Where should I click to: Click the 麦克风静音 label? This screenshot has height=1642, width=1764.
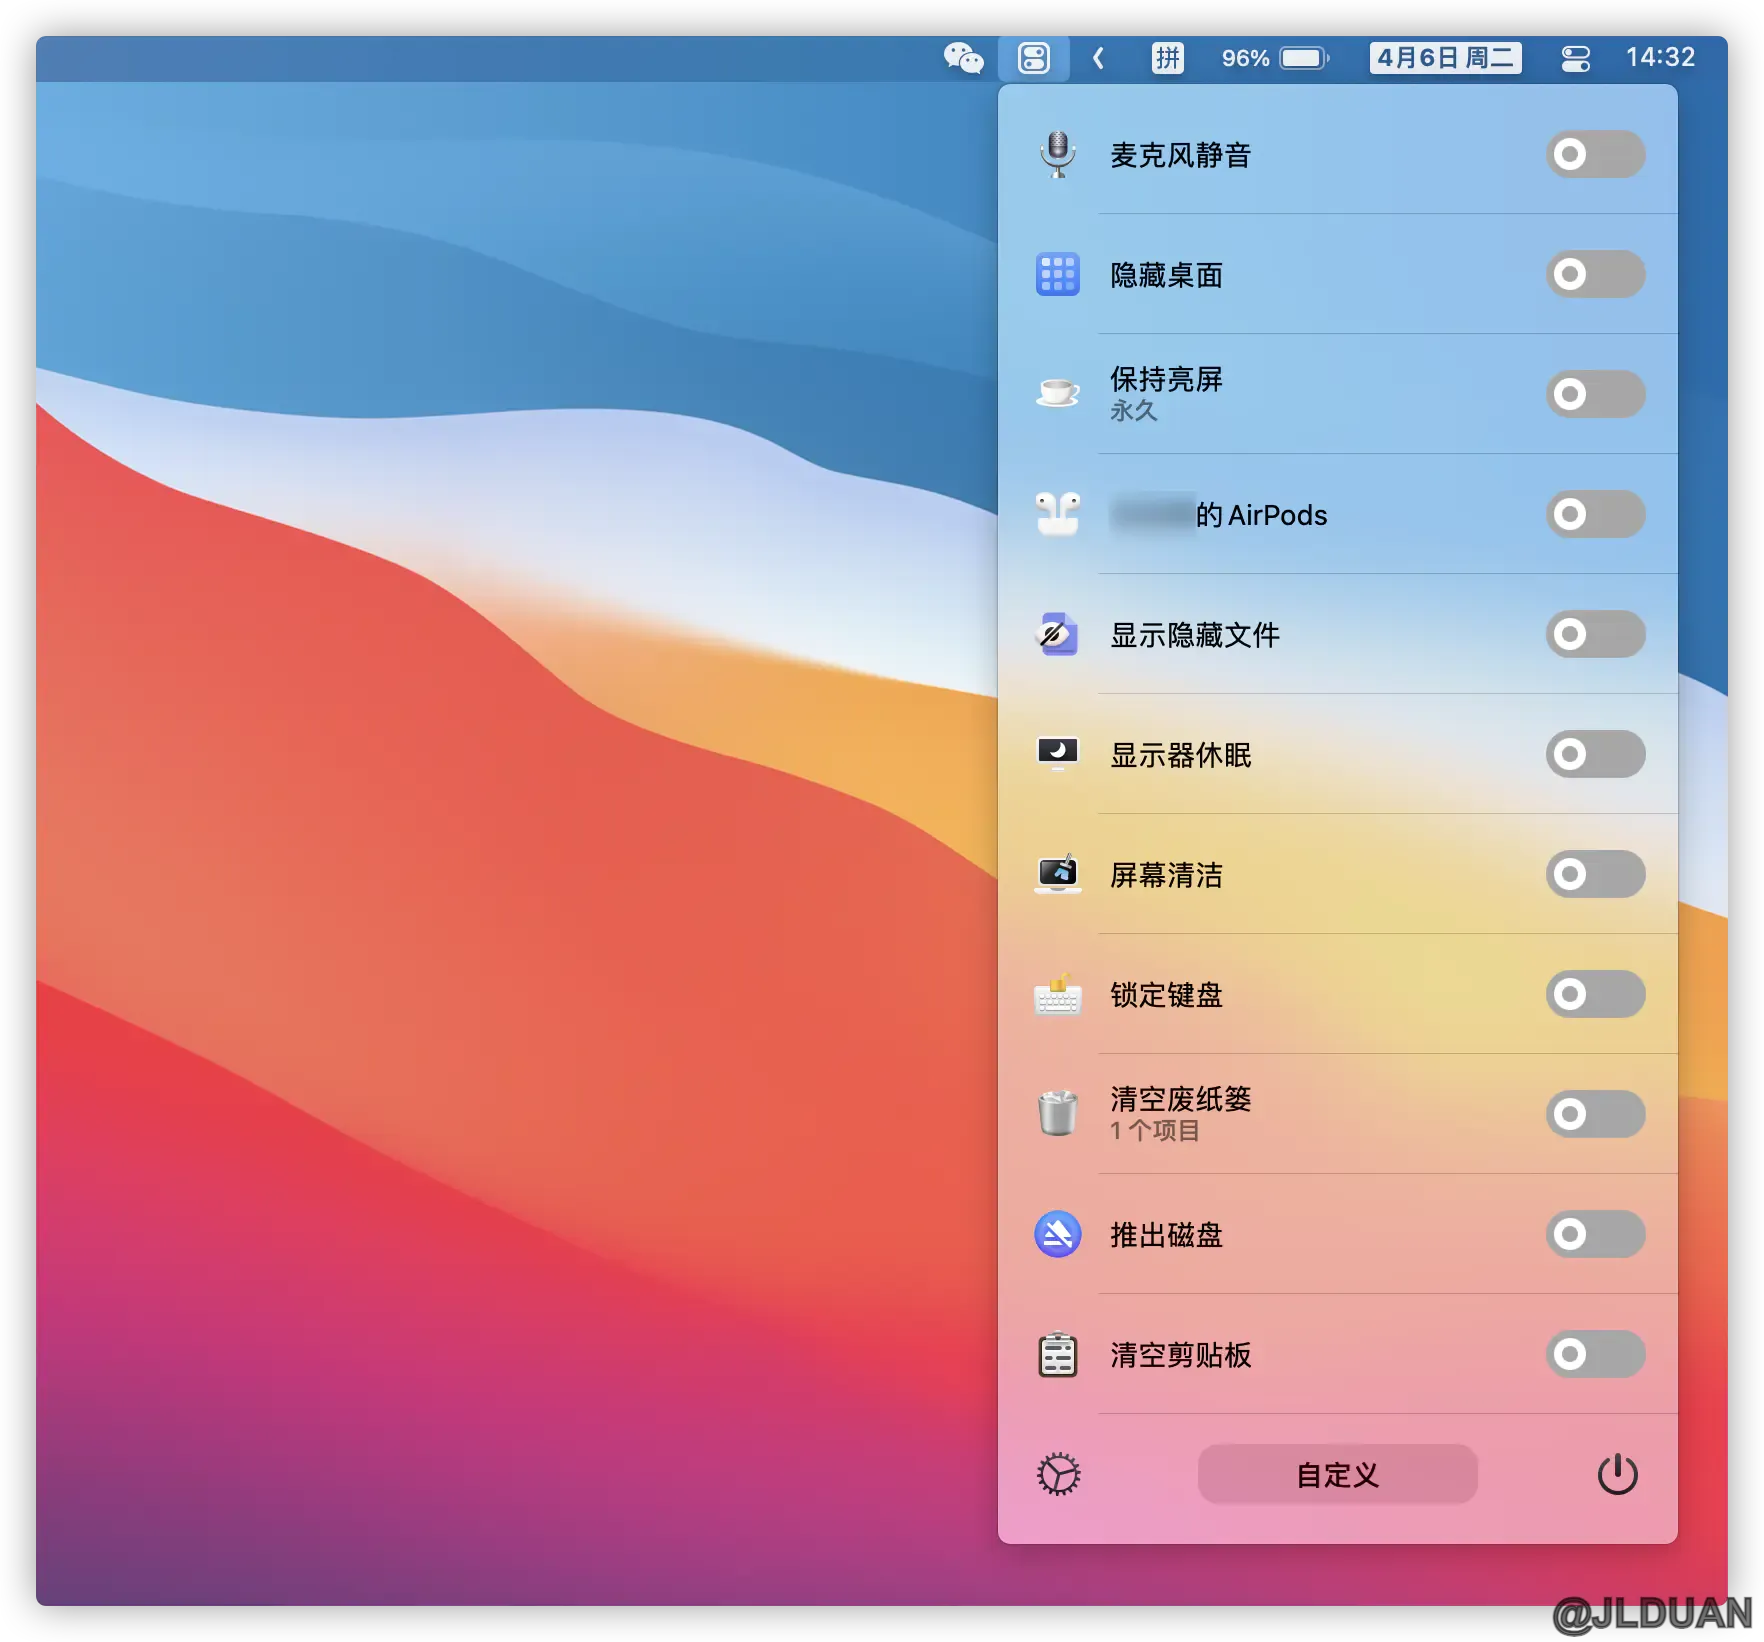(x=1180, y=155)
